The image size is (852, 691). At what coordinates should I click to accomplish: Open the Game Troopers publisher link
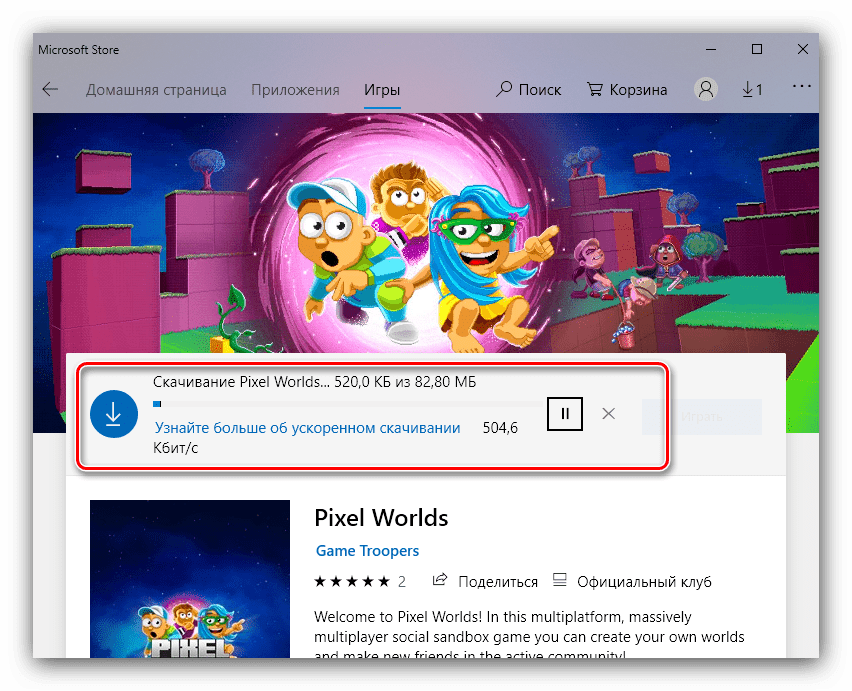(367, 551)
